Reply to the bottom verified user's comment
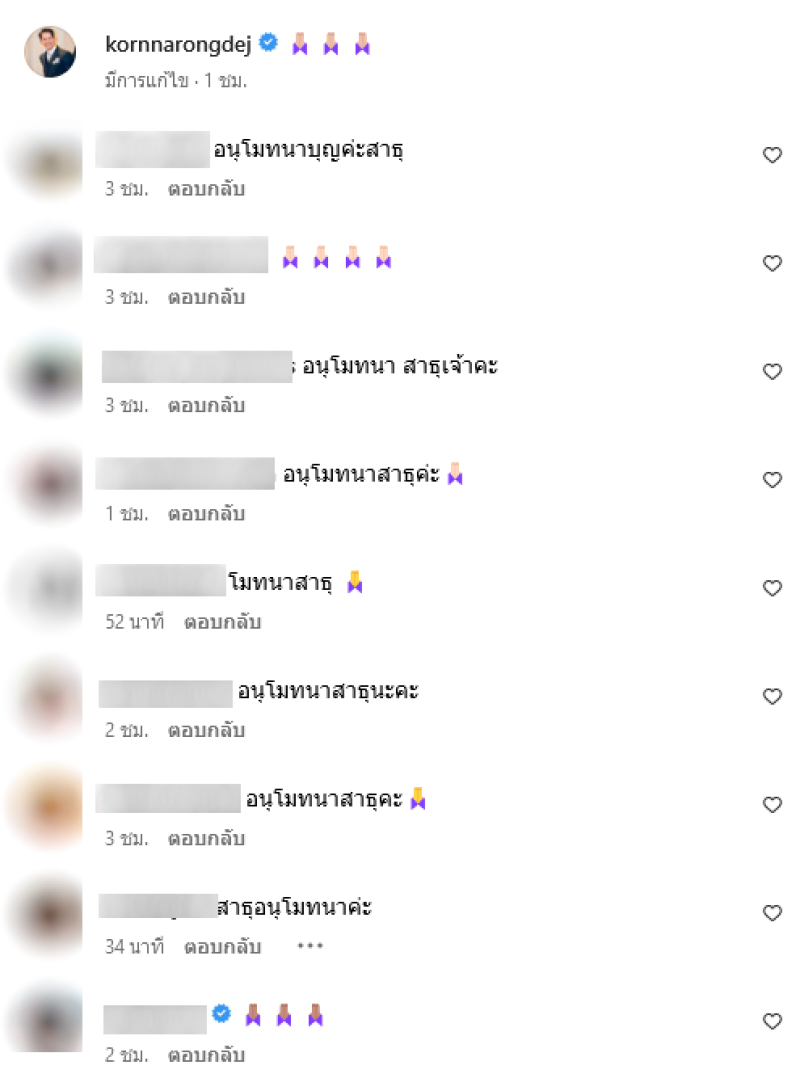Image resolution: width=800 pixels, height=1078 pixels. point(206,1055)
